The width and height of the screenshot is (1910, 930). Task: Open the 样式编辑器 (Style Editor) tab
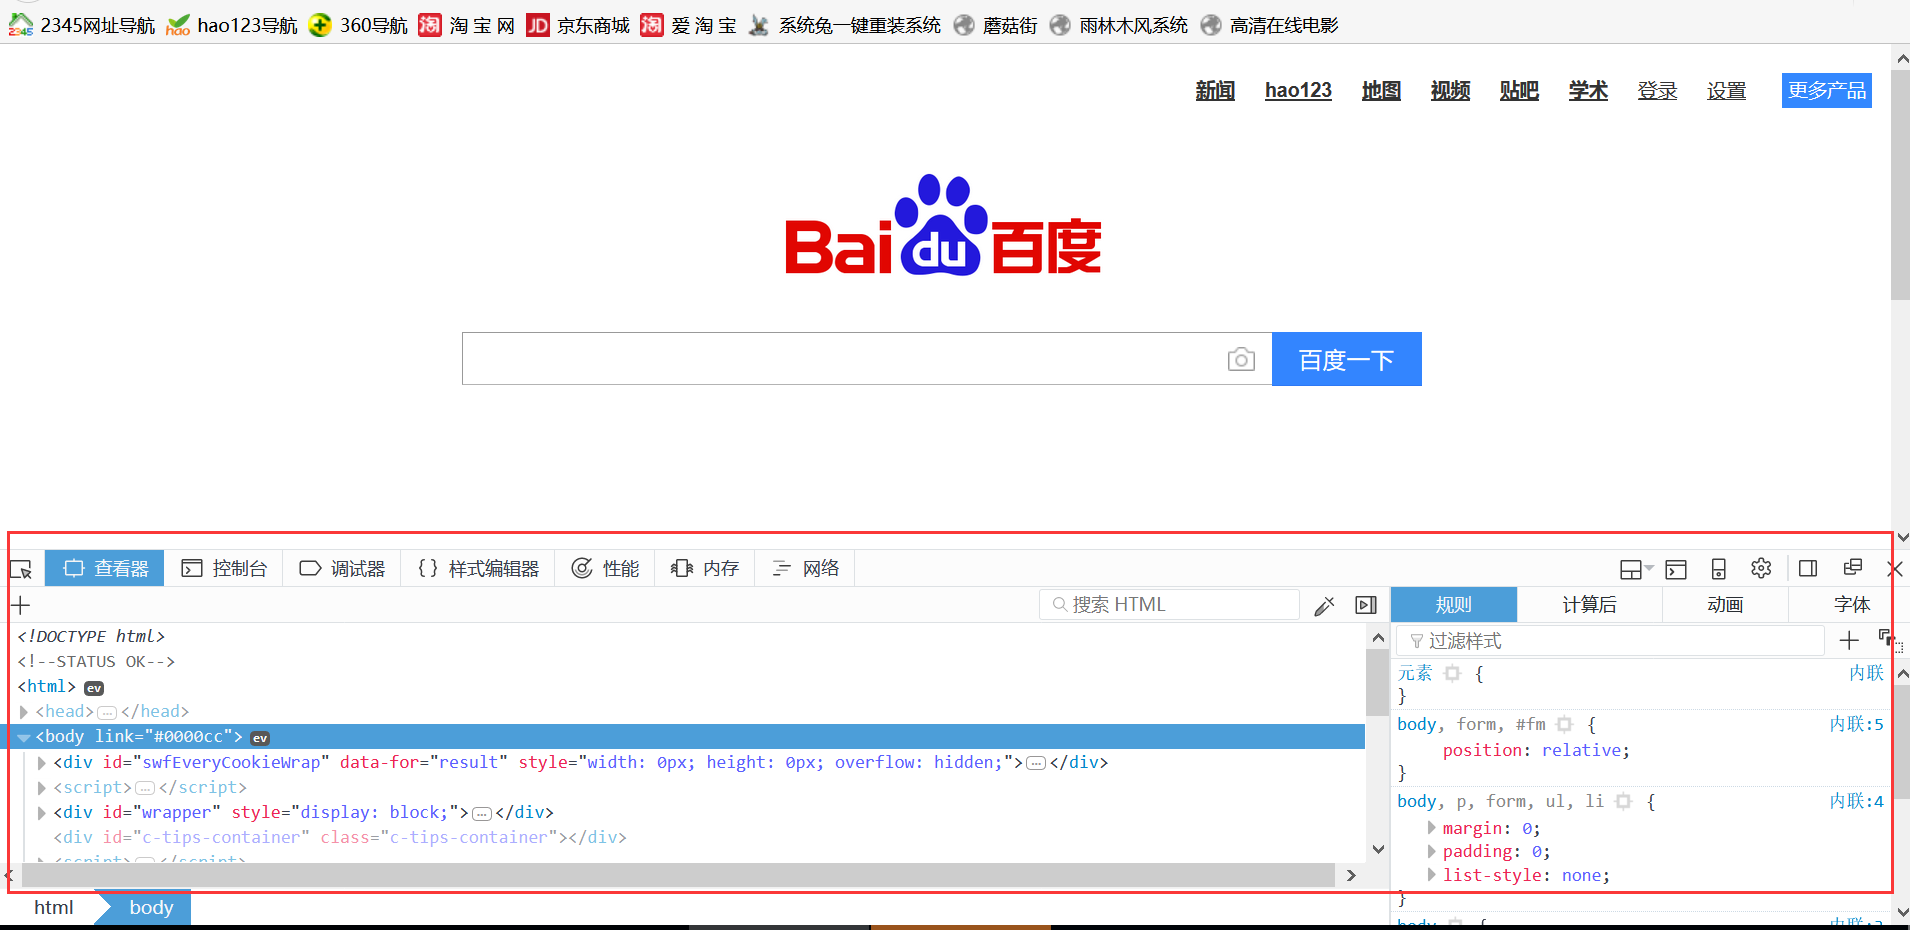478,568
